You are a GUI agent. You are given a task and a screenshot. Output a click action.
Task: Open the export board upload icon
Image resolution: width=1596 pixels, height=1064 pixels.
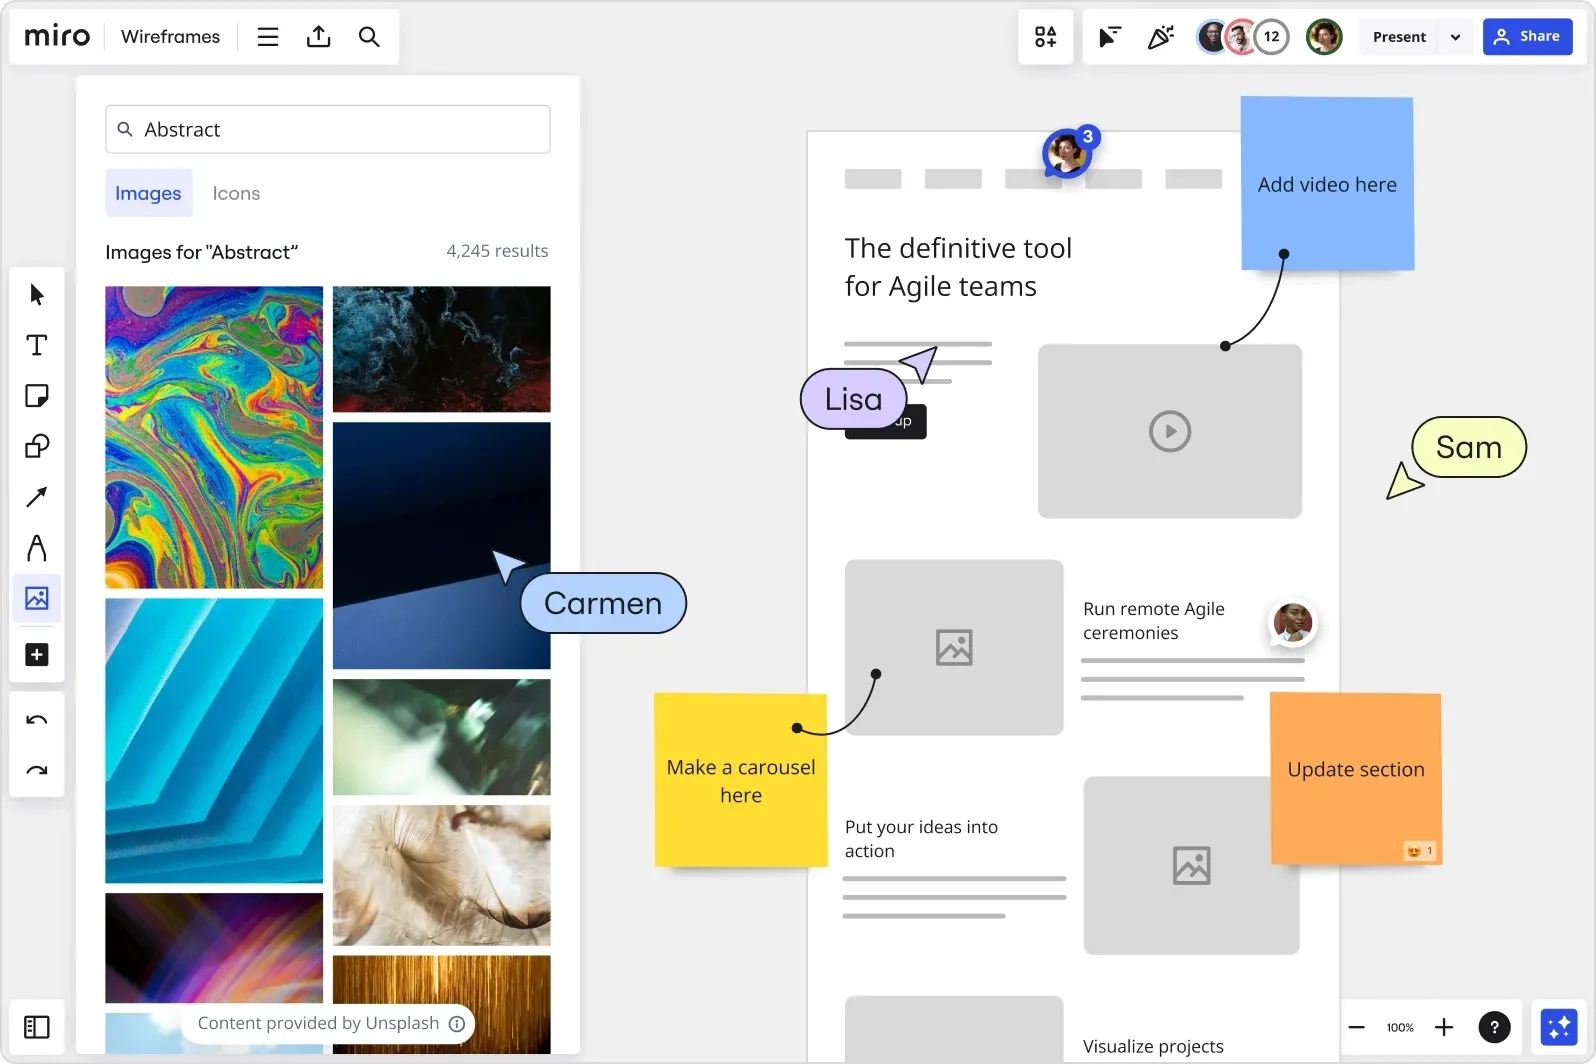(318, 37)
